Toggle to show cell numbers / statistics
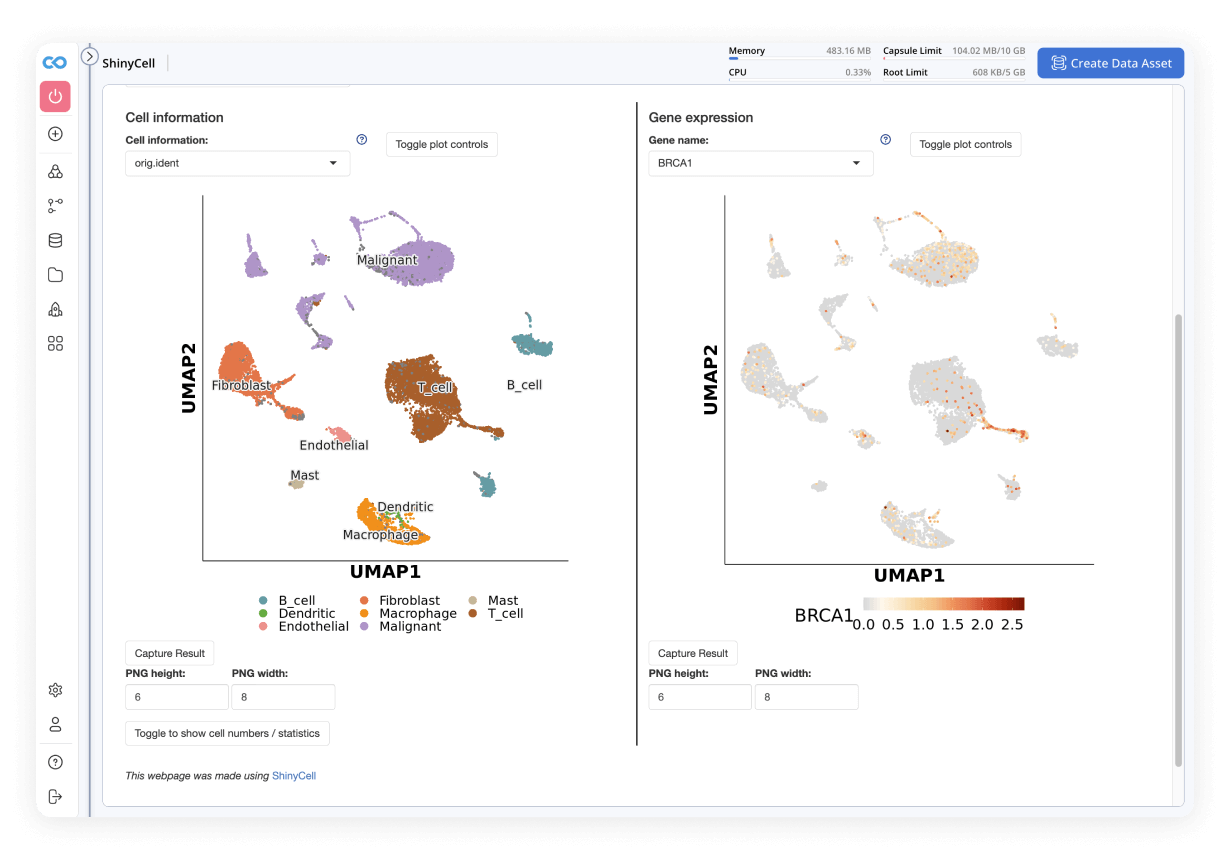Screen dimensions: 1230x860 tap(227, 733)
